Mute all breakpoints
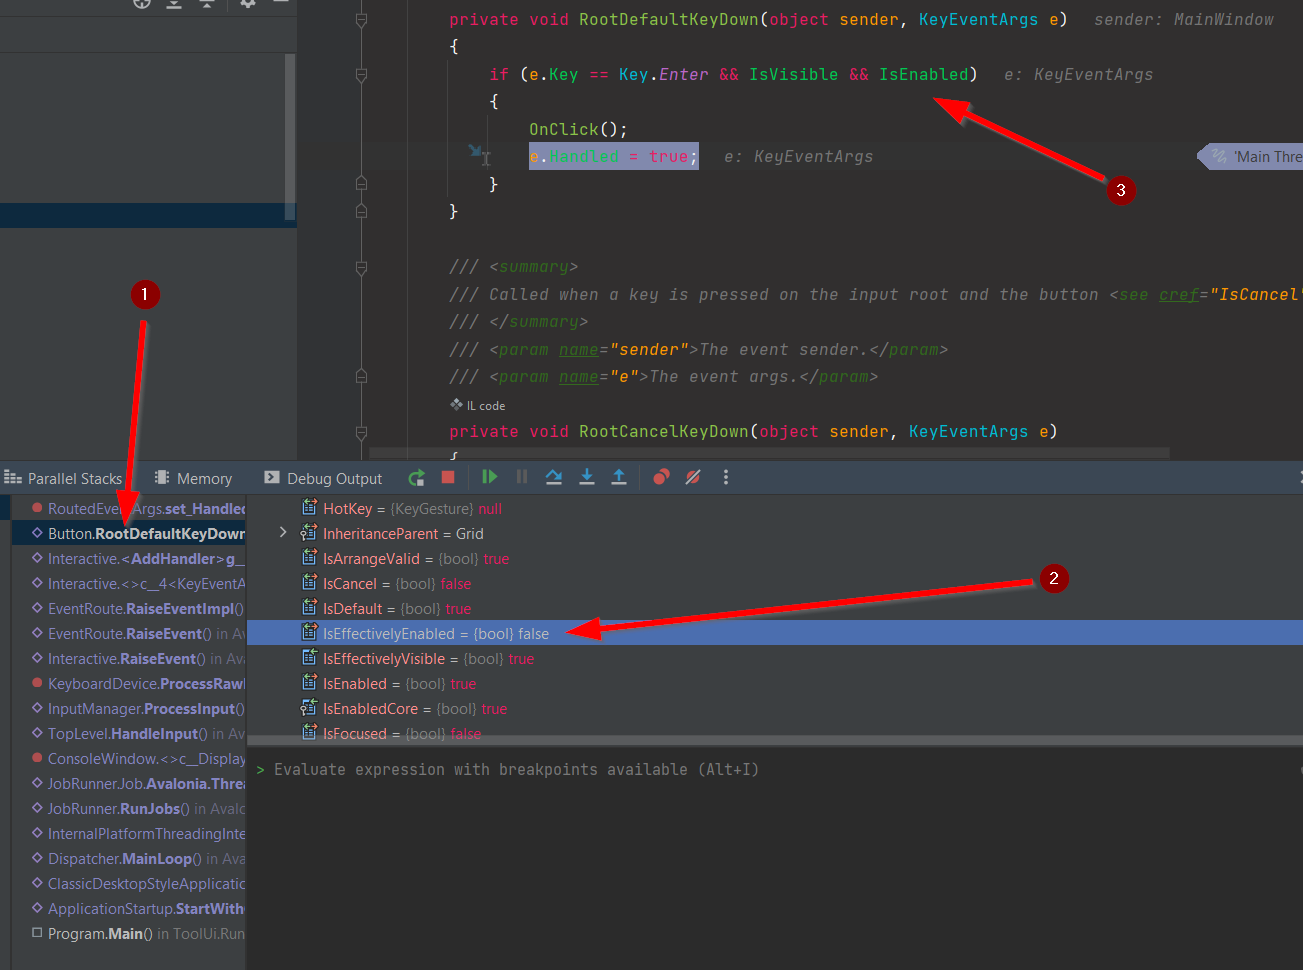1303x970 pixels. tap(693, 477)
